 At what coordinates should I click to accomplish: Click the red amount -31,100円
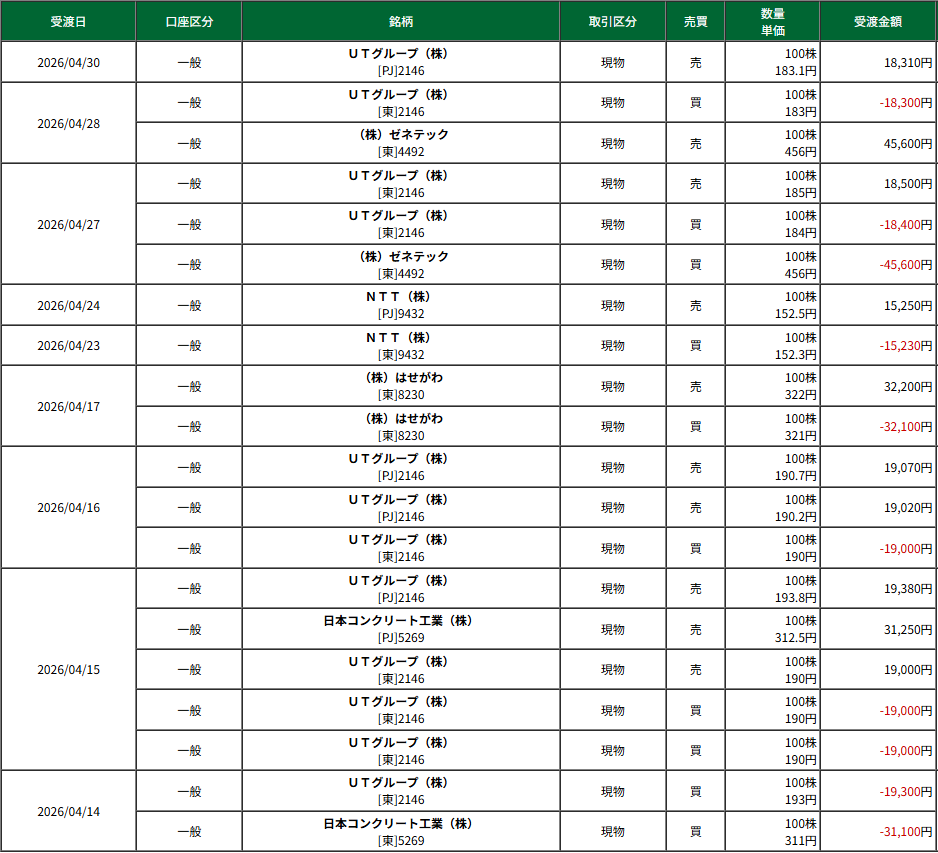(905, 831)
